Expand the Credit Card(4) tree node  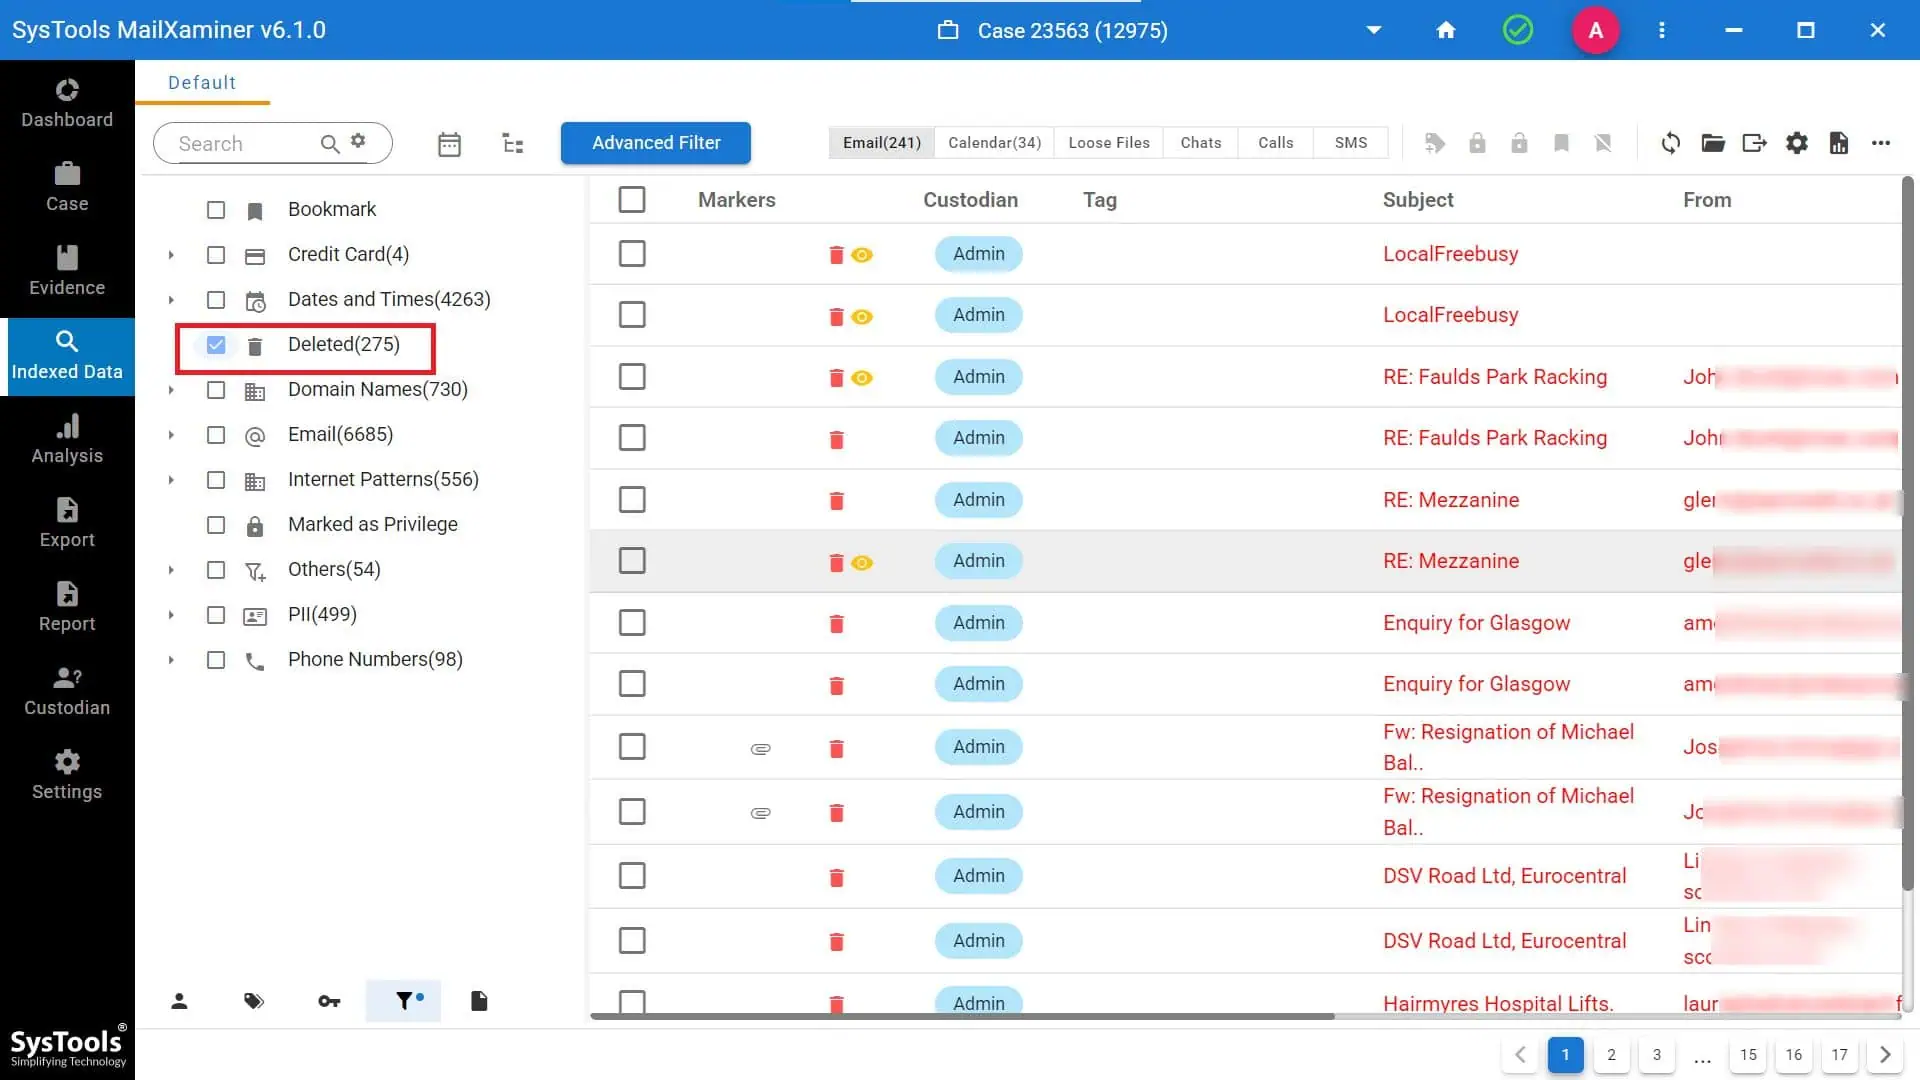click(171, 255)
